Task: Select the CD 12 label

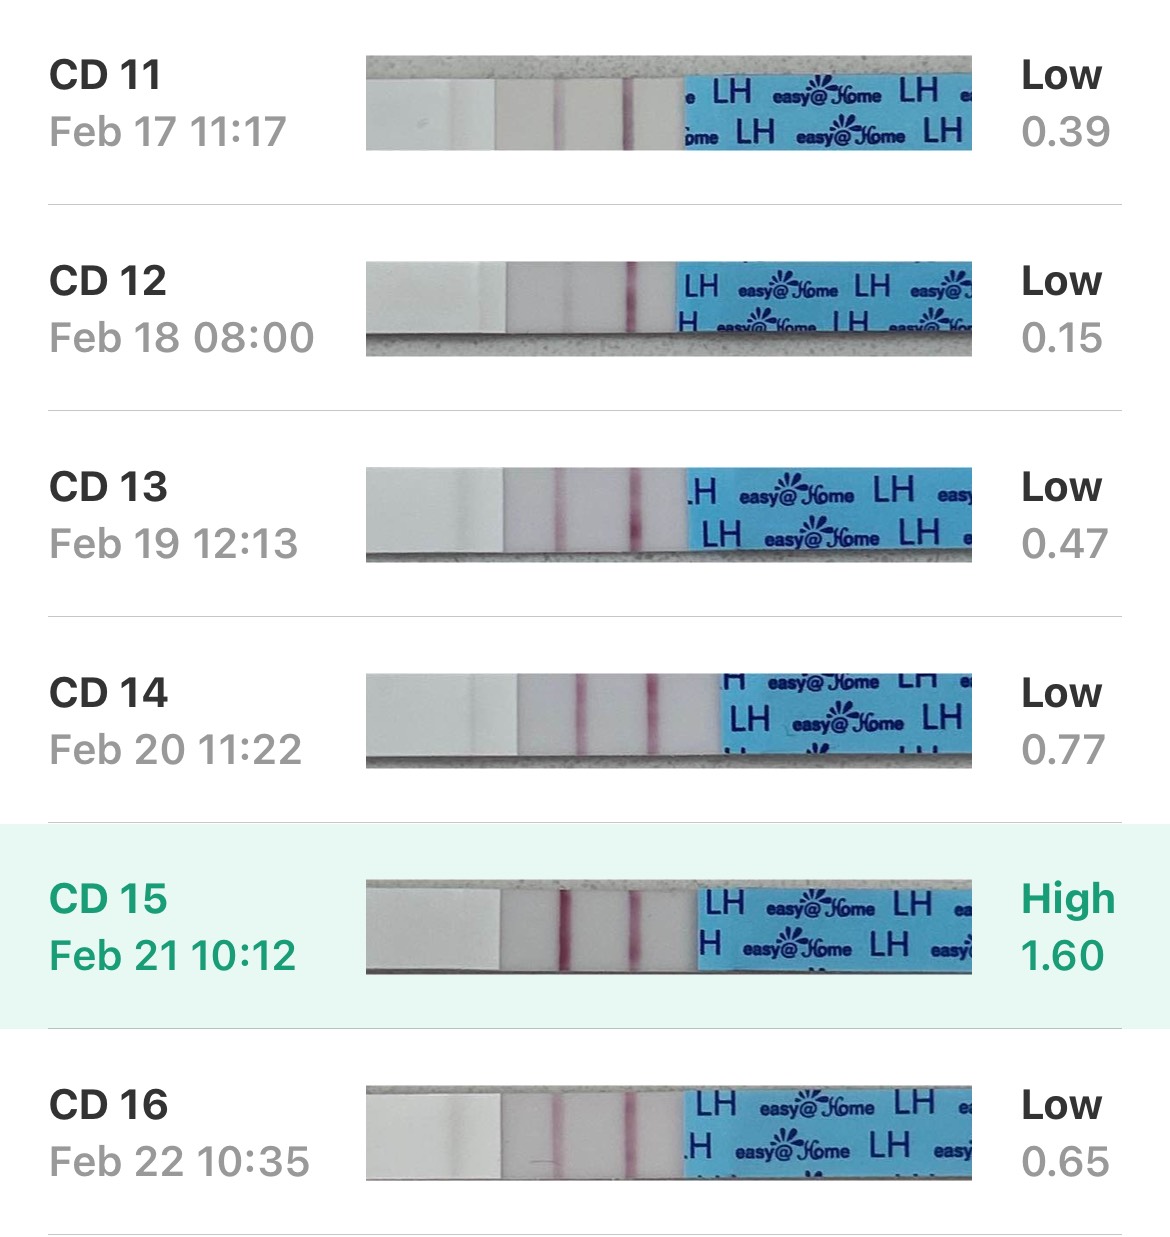Action: (108, 281)
